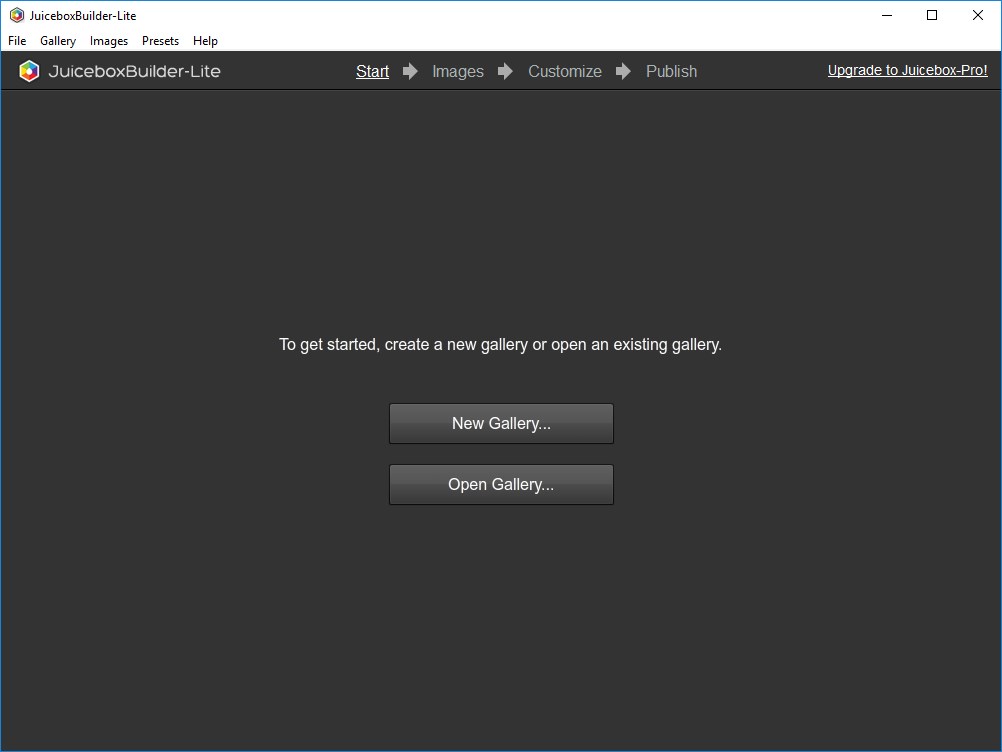The image size is (1002, 752).
Task: Open the Customize step
Action: tap(565, 71)
